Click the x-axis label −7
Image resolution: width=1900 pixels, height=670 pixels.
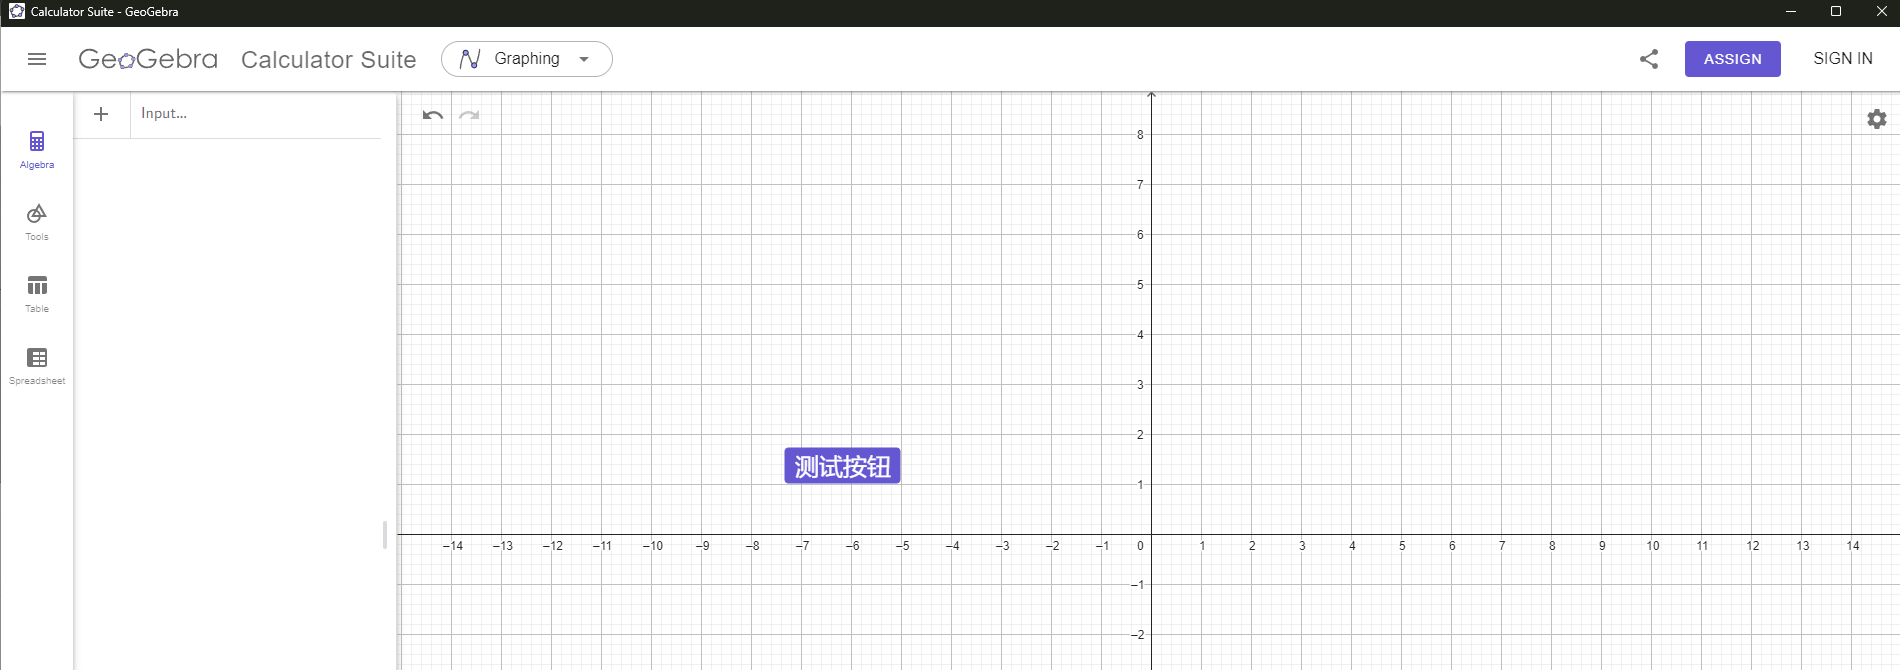[x=803, y=546]
